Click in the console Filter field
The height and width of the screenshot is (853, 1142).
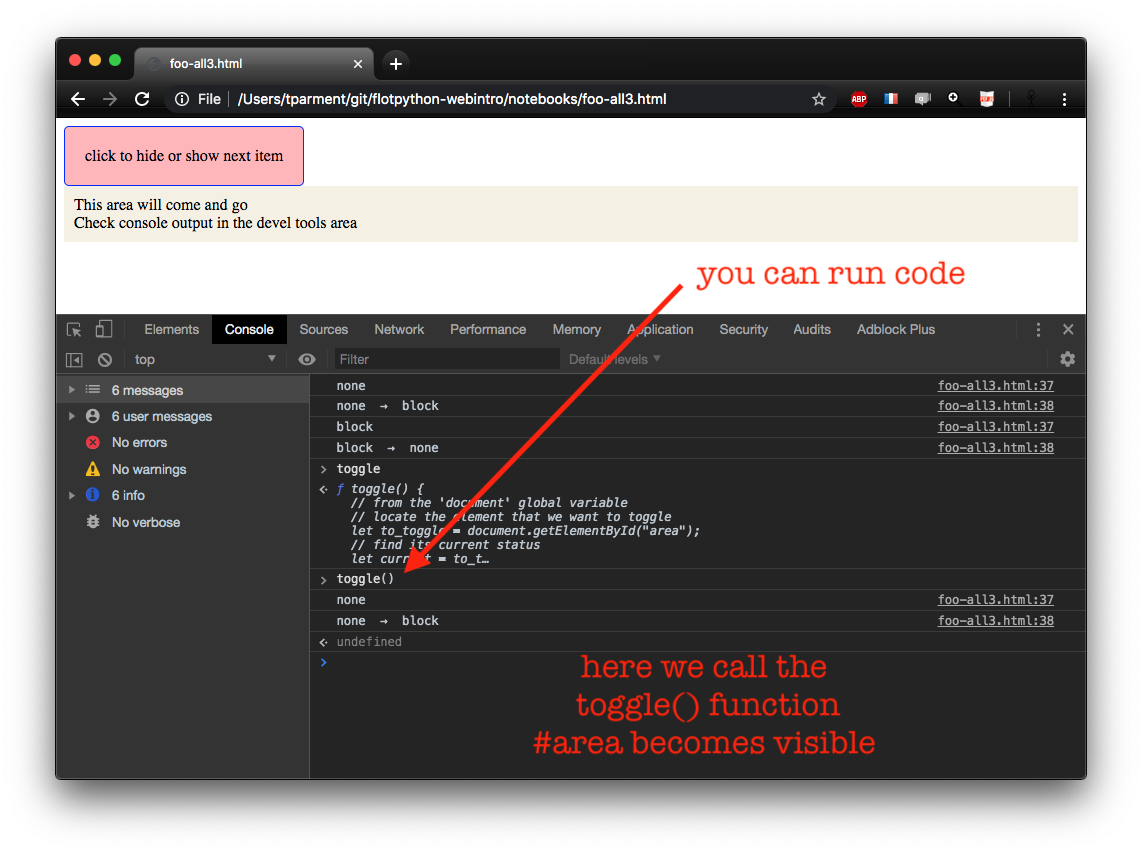coord(446,360)
